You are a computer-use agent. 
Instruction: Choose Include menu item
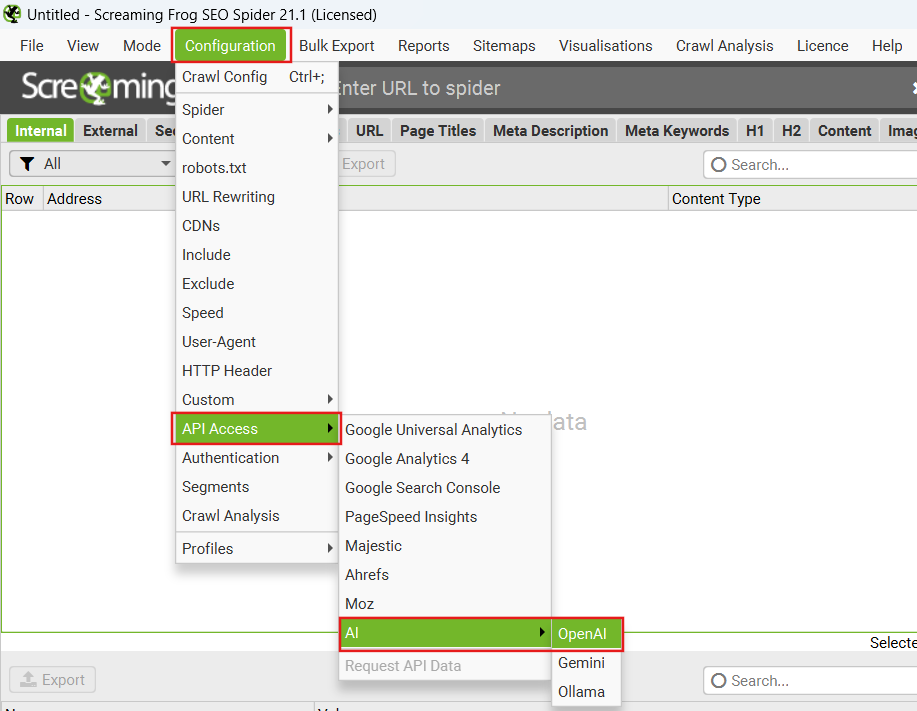click(257, 255)
